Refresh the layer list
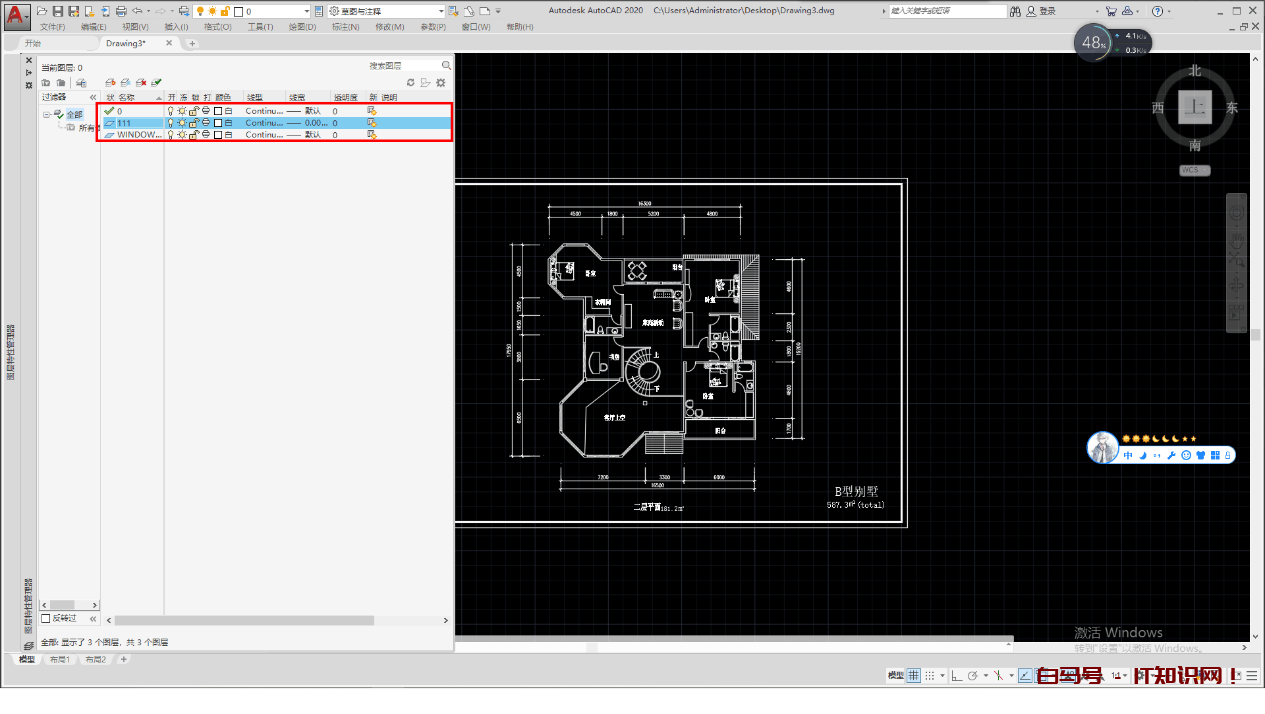The image size is (1265, 714). pyautogui.click(x=411, y=82)
